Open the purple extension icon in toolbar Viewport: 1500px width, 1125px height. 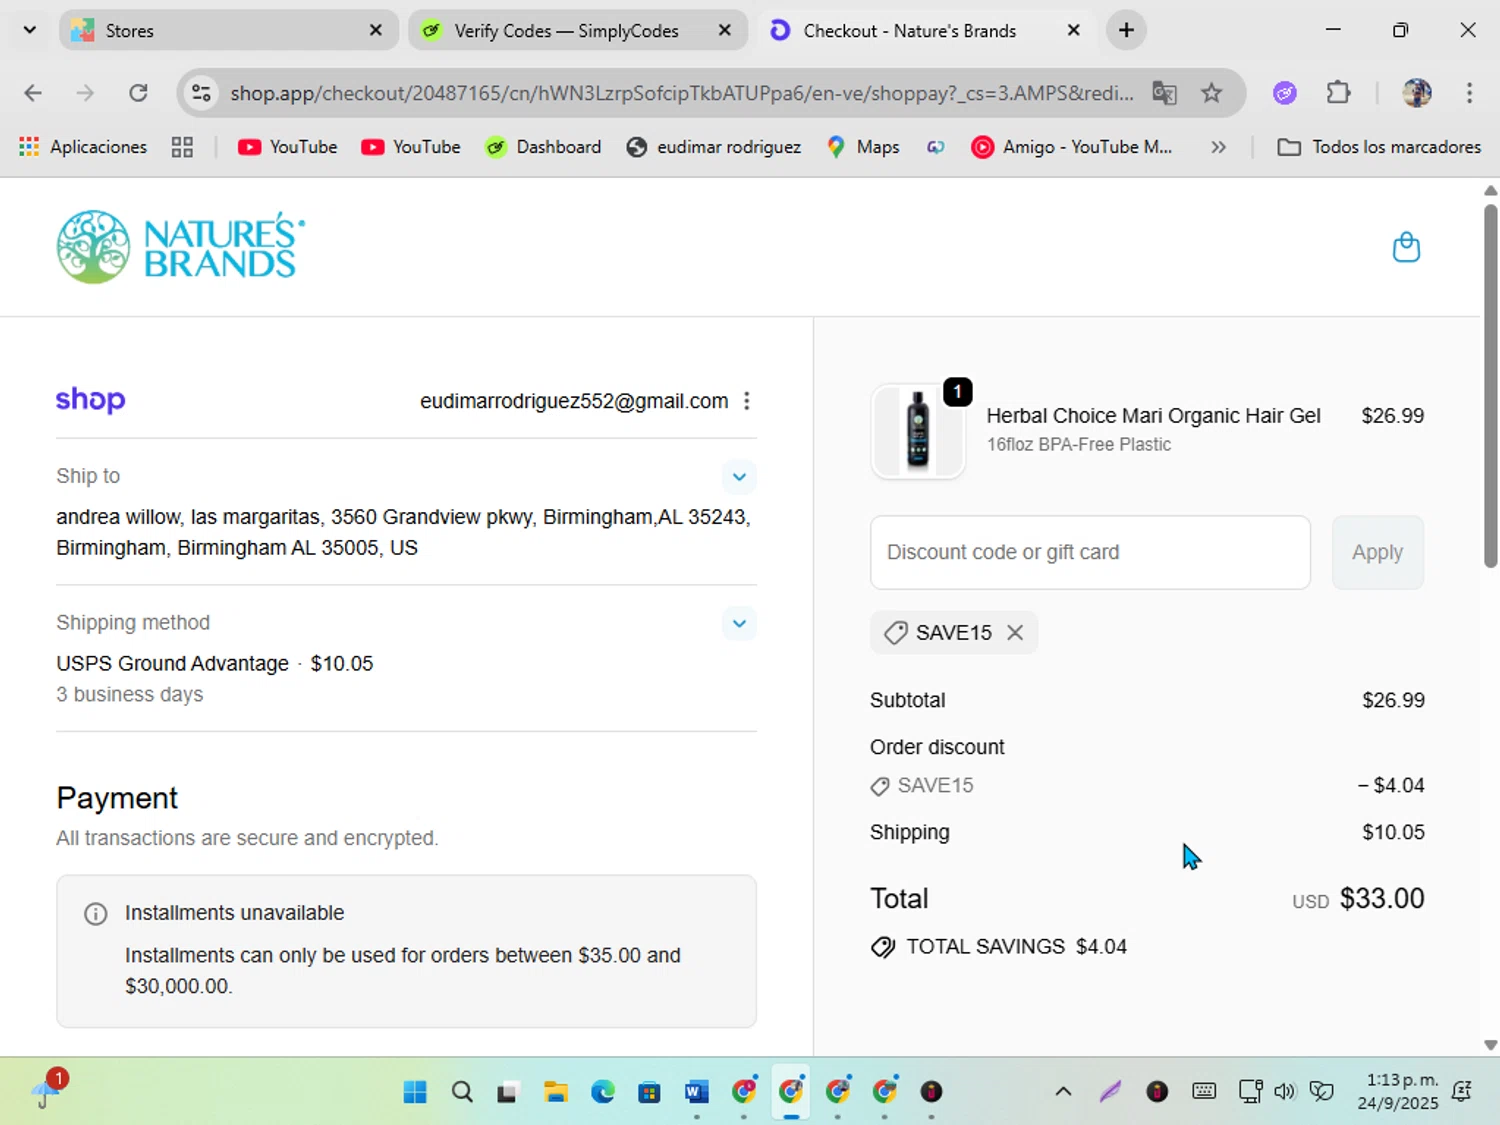(x=1285, y=93)
